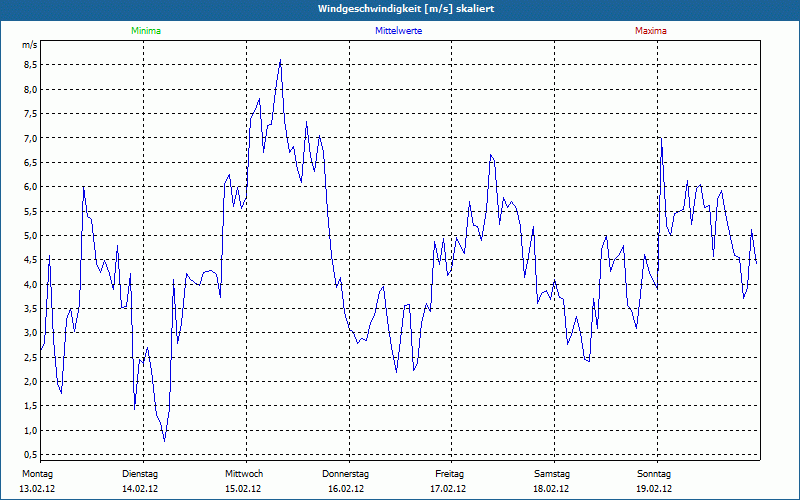Click the 6,5 y-axis value
The image size is (800, 500).
tap(30, 162)
